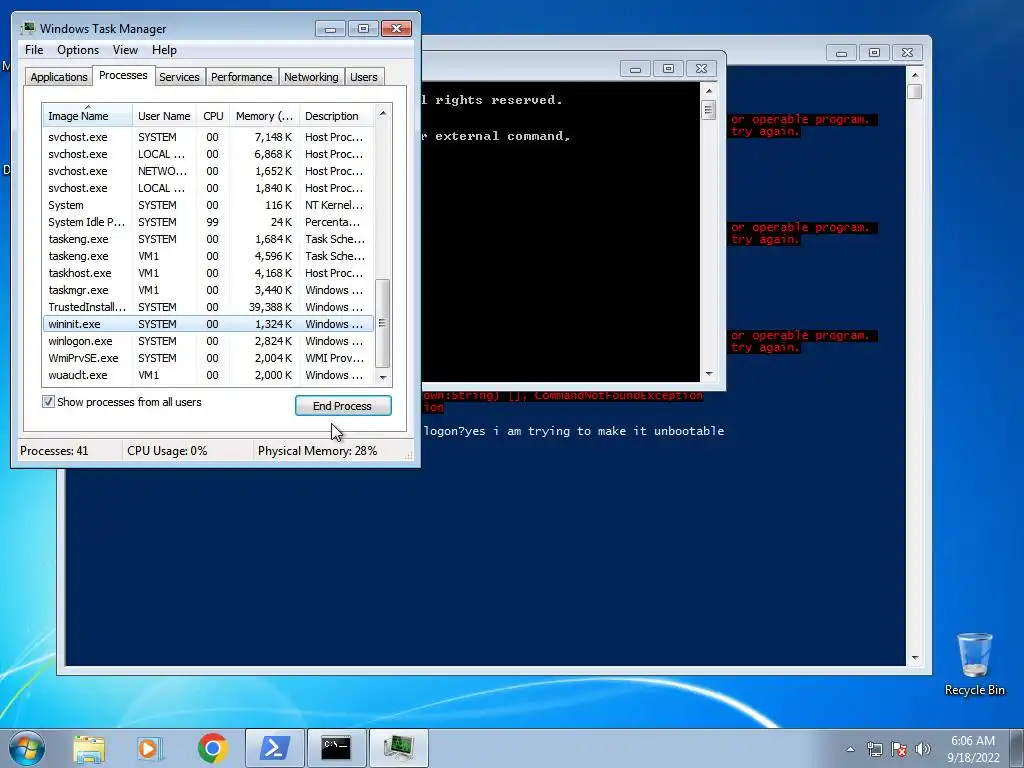Uncheck Show processes from all users
The image size is (1024, 768).
tap(48, 402)
